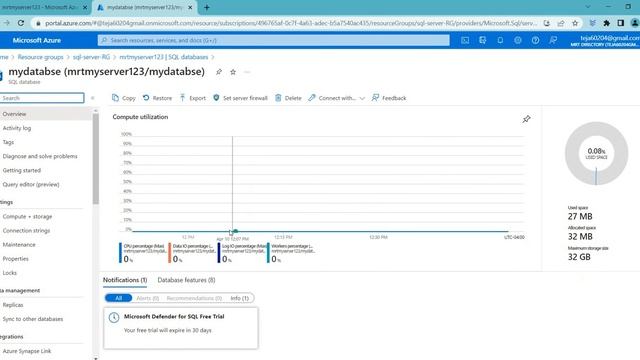Screen dimensions: 640x360
Task: Click Resource groups breadcrumb link
Action: click(40, 57)
